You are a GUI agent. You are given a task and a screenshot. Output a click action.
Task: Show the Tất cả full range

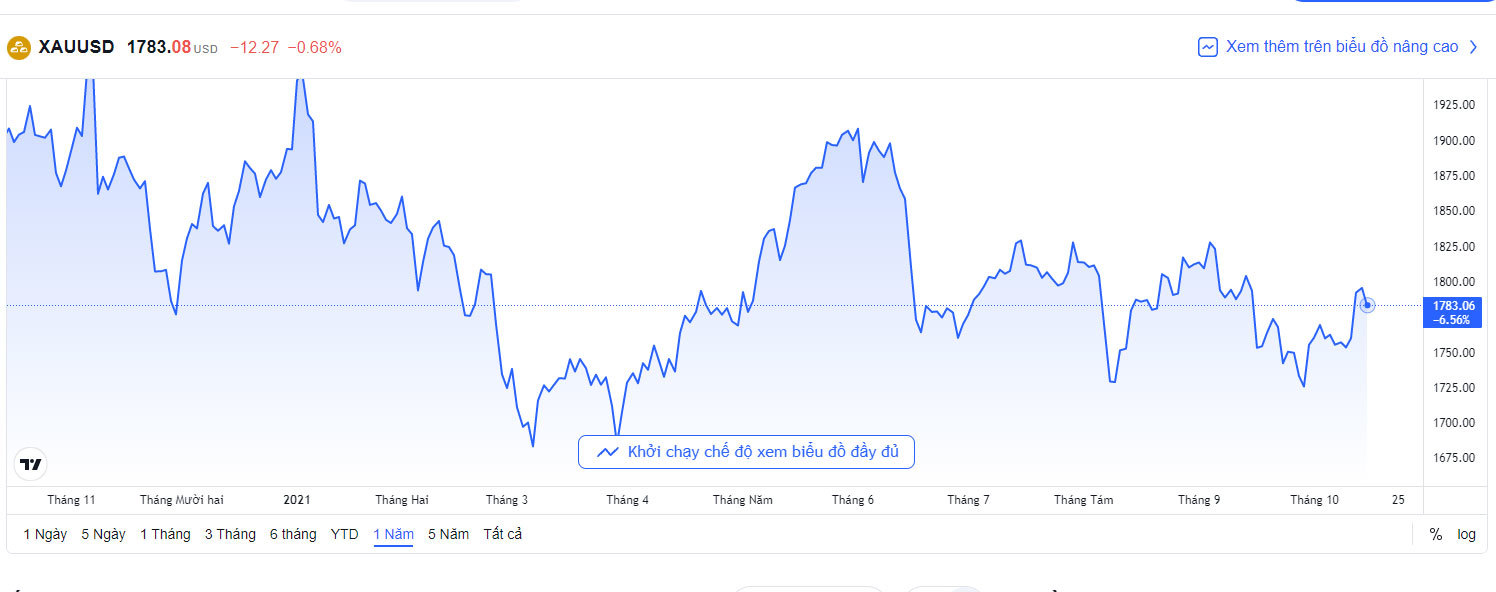[502, 534]
